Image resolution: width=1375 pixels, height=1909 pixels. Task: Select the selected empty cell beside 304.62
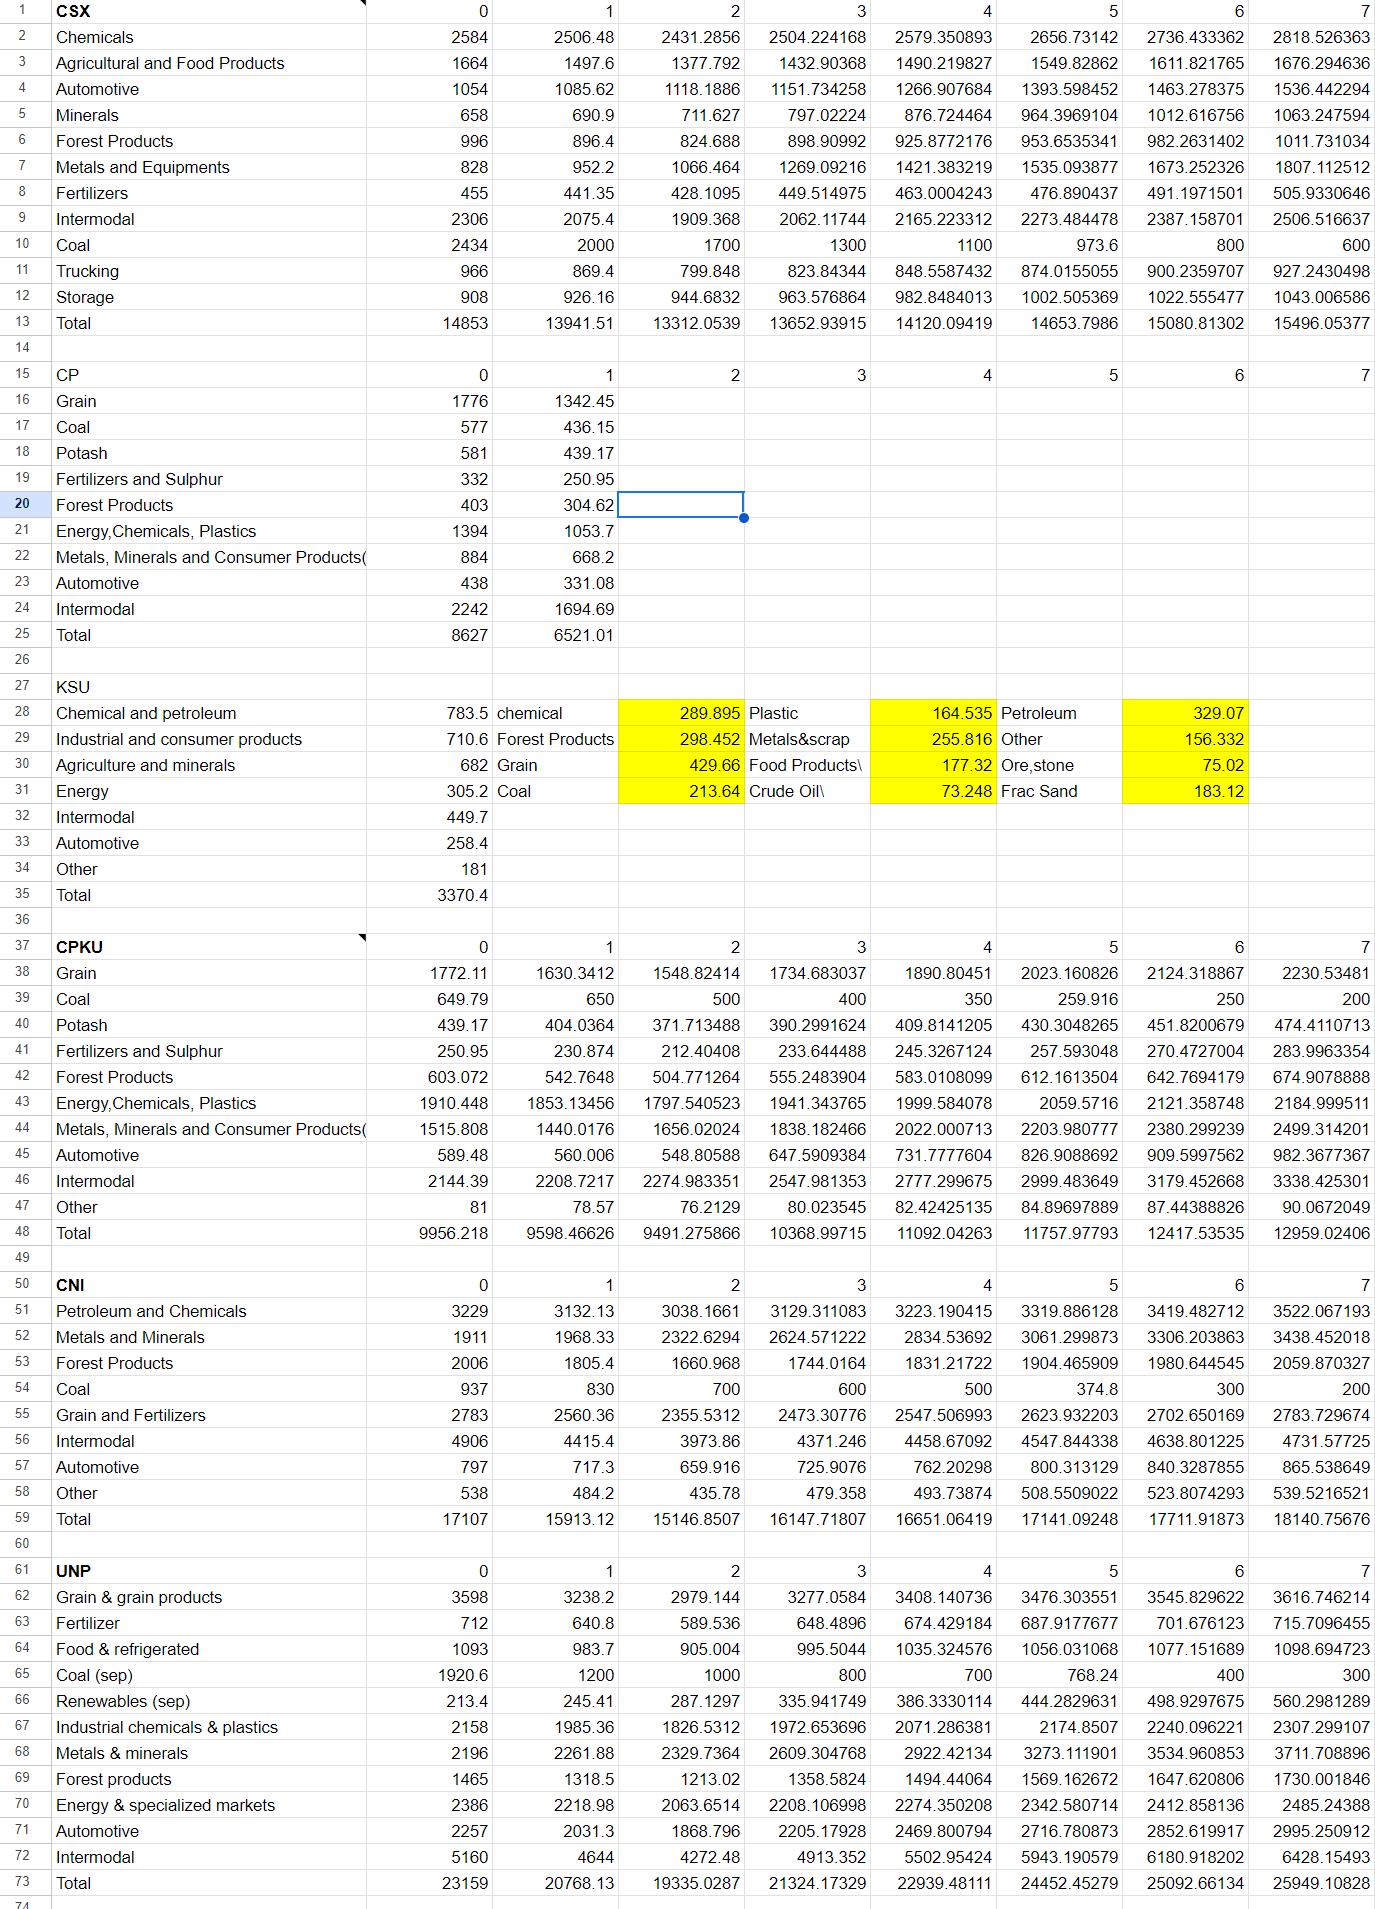point(681,505)
